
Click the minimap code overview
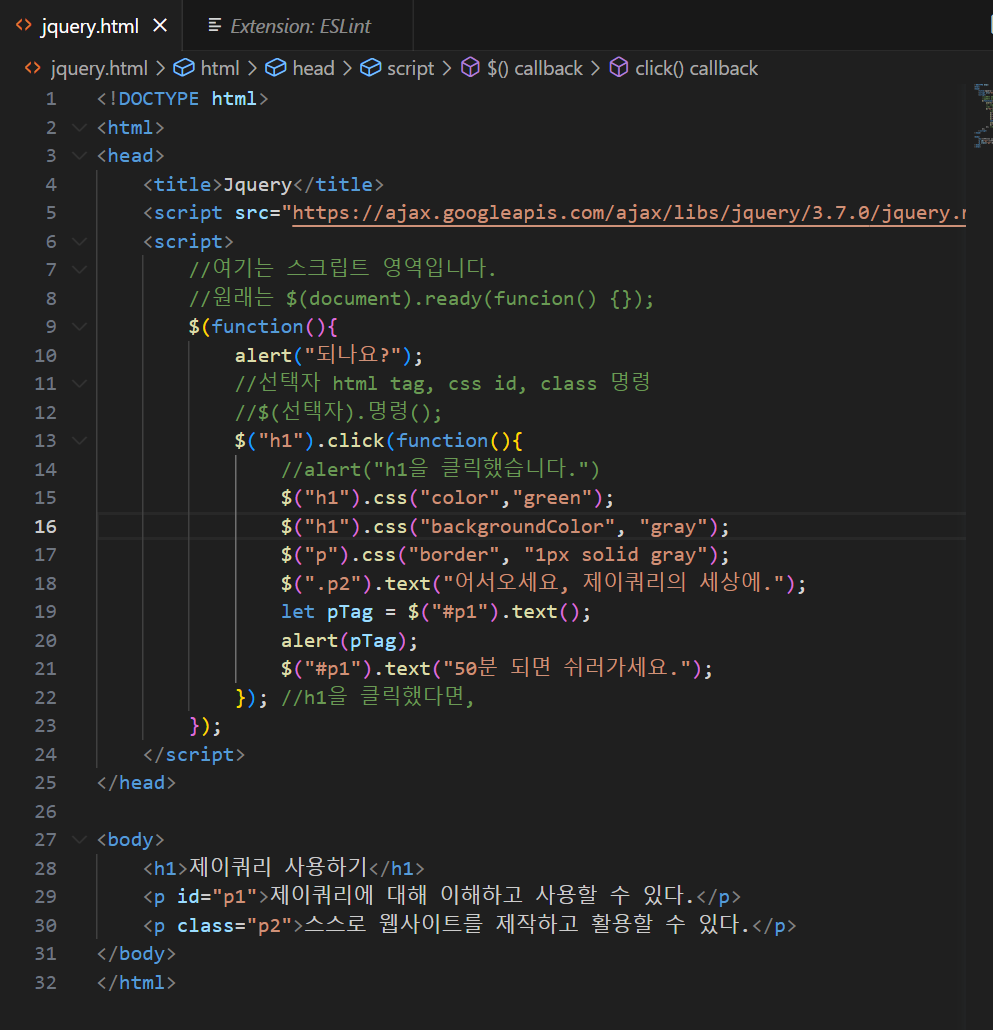pos(983,116)
